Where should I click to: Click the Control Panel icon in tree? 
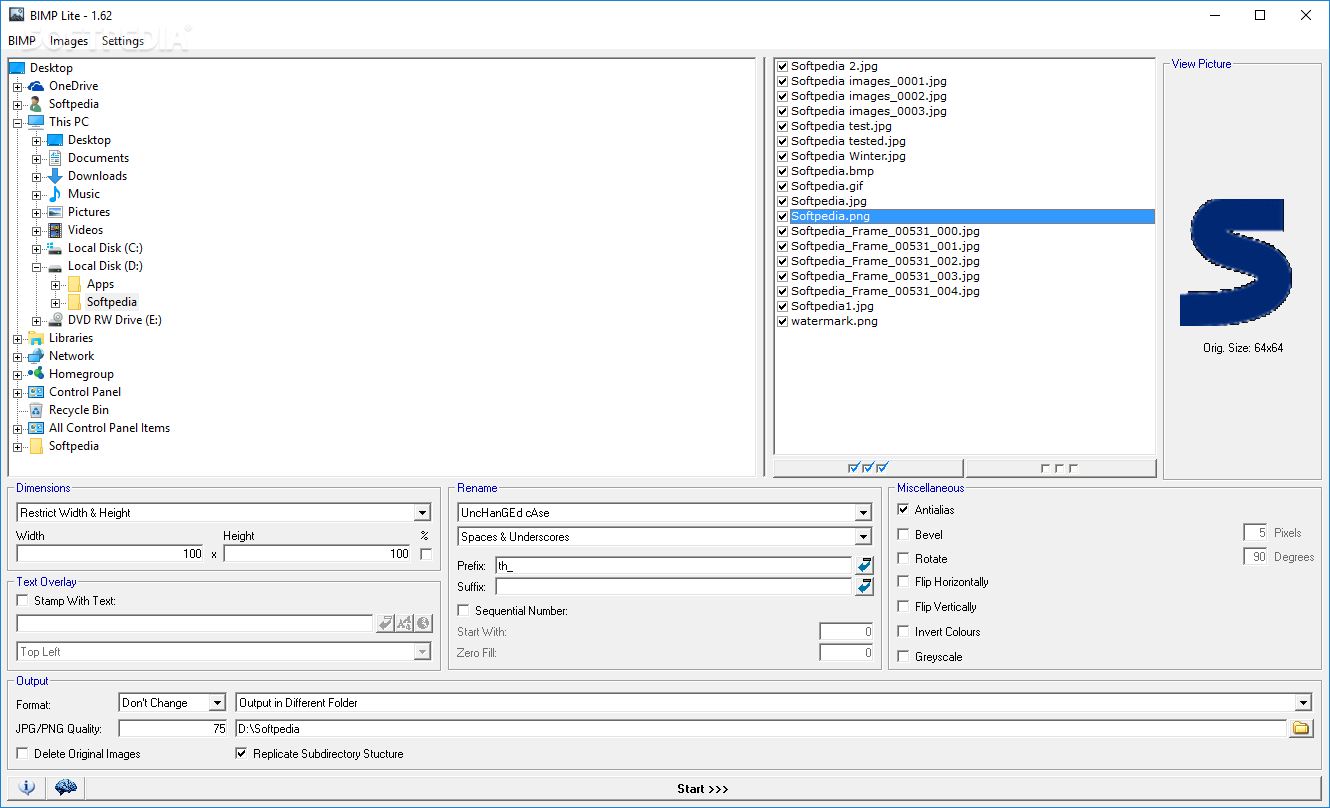[x=36, y=392]
